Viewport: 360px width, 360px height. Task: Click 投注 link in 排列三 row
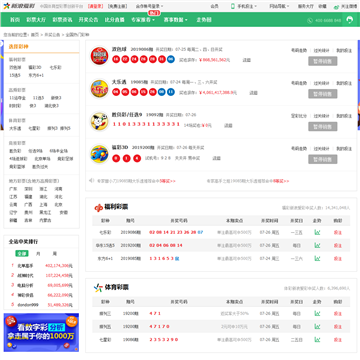pyautogui.click(x=338, y=314)
